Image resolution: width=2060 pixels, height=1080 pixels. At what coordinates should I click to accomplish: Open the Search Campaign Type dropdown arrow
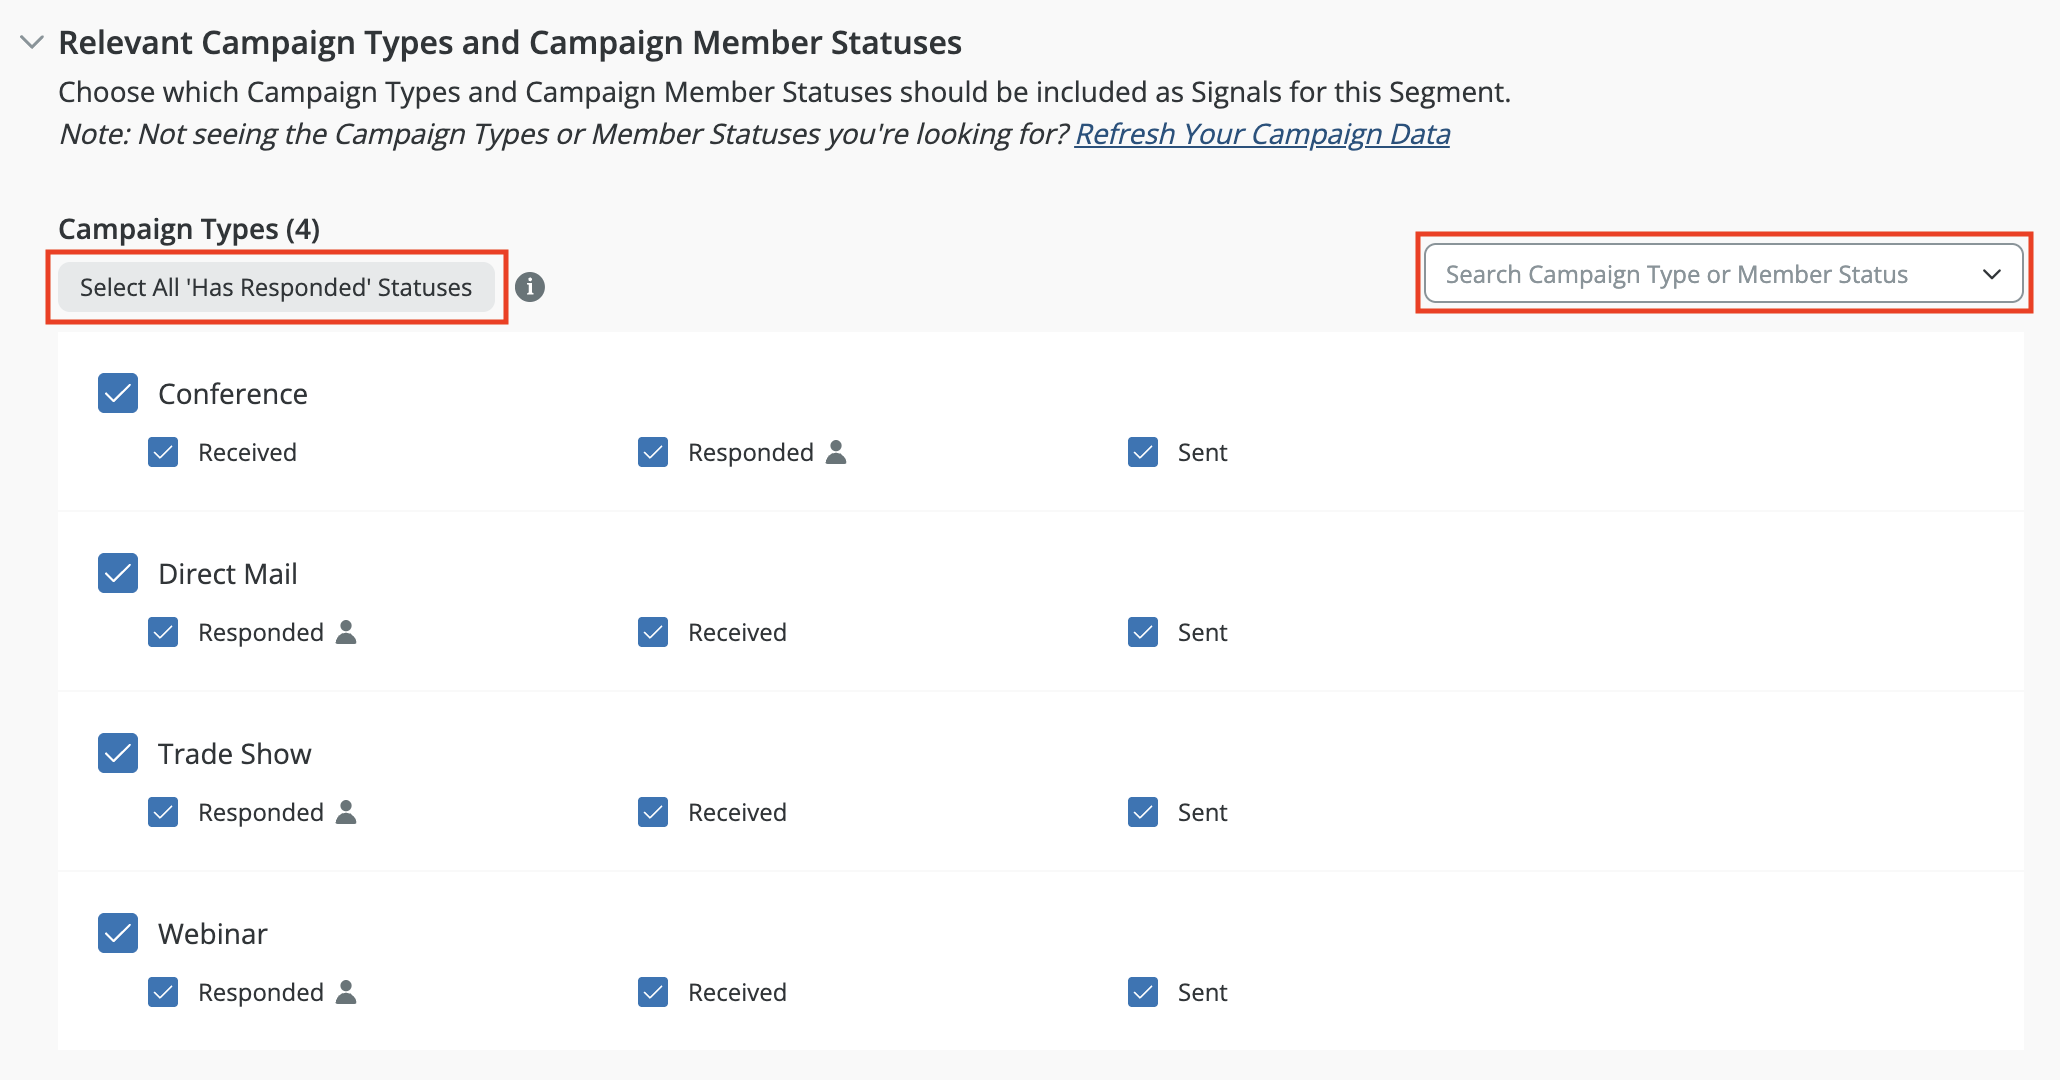coord(1991,274)
